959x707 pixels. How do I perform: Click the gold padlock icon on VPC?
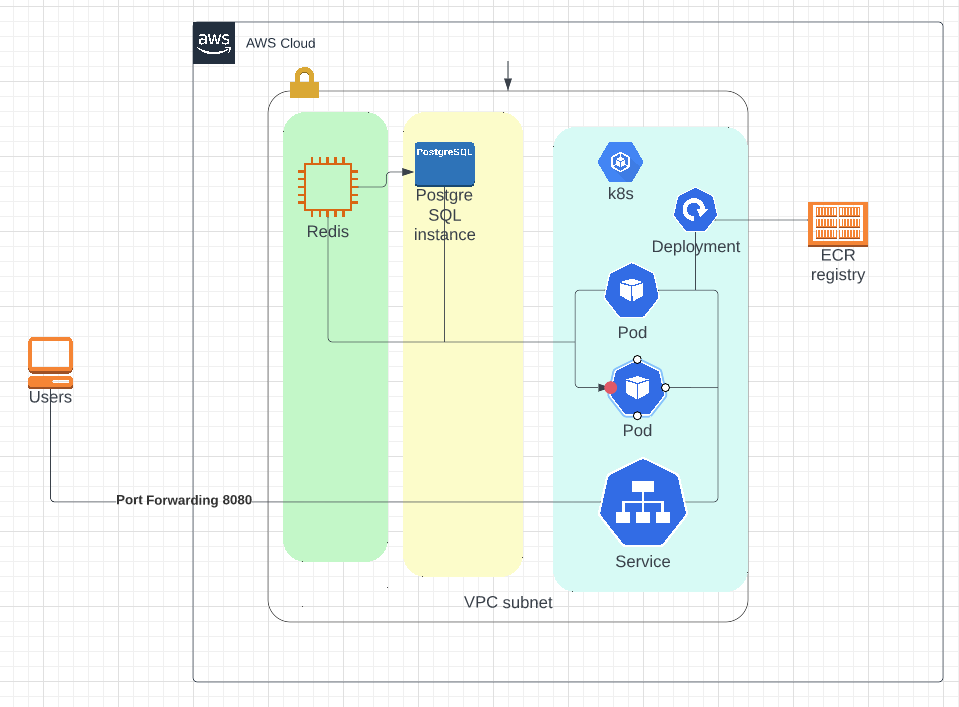point(304,83)
